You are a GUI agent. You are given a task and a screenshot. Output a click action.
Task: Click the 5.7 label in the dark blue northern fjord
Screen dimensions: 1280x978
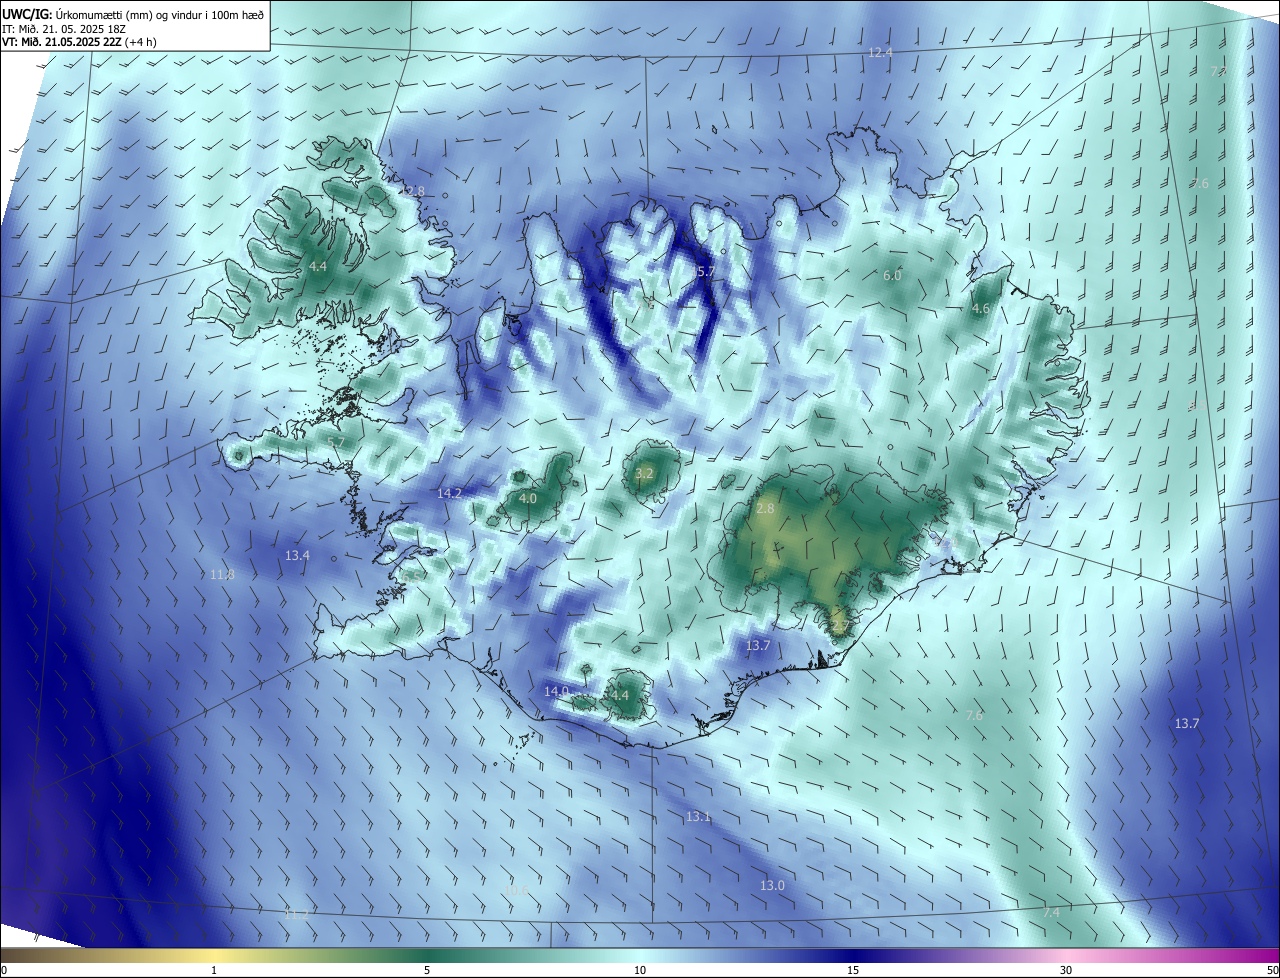coord(705,272)
